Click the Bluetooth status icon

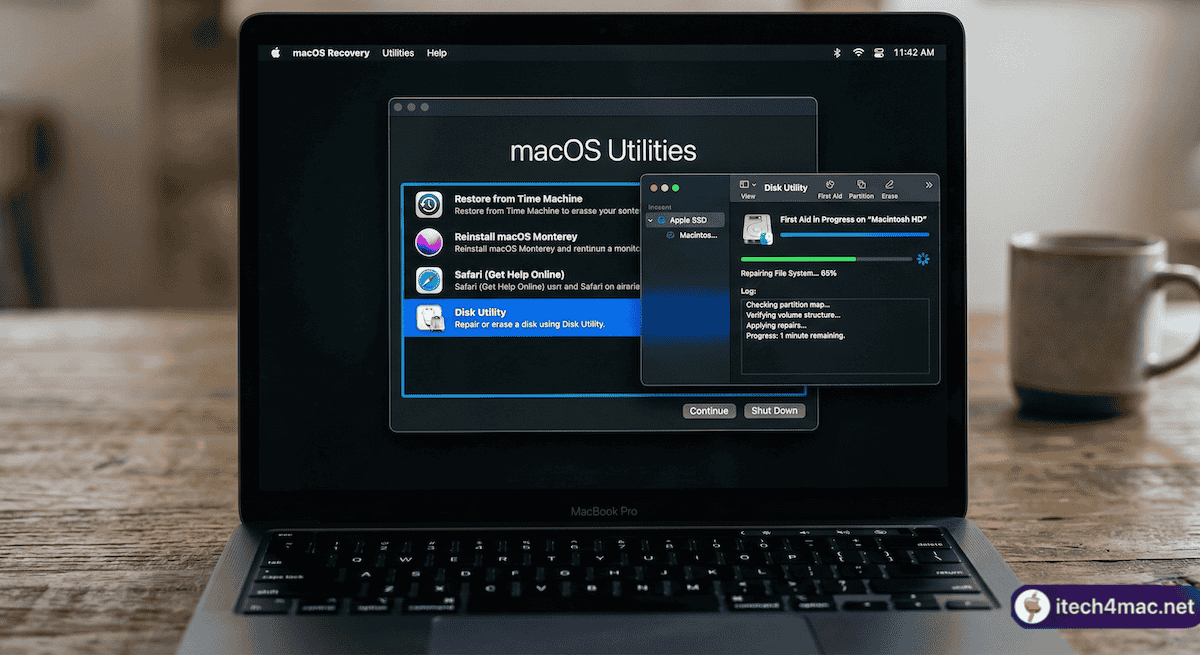[837, 53]
